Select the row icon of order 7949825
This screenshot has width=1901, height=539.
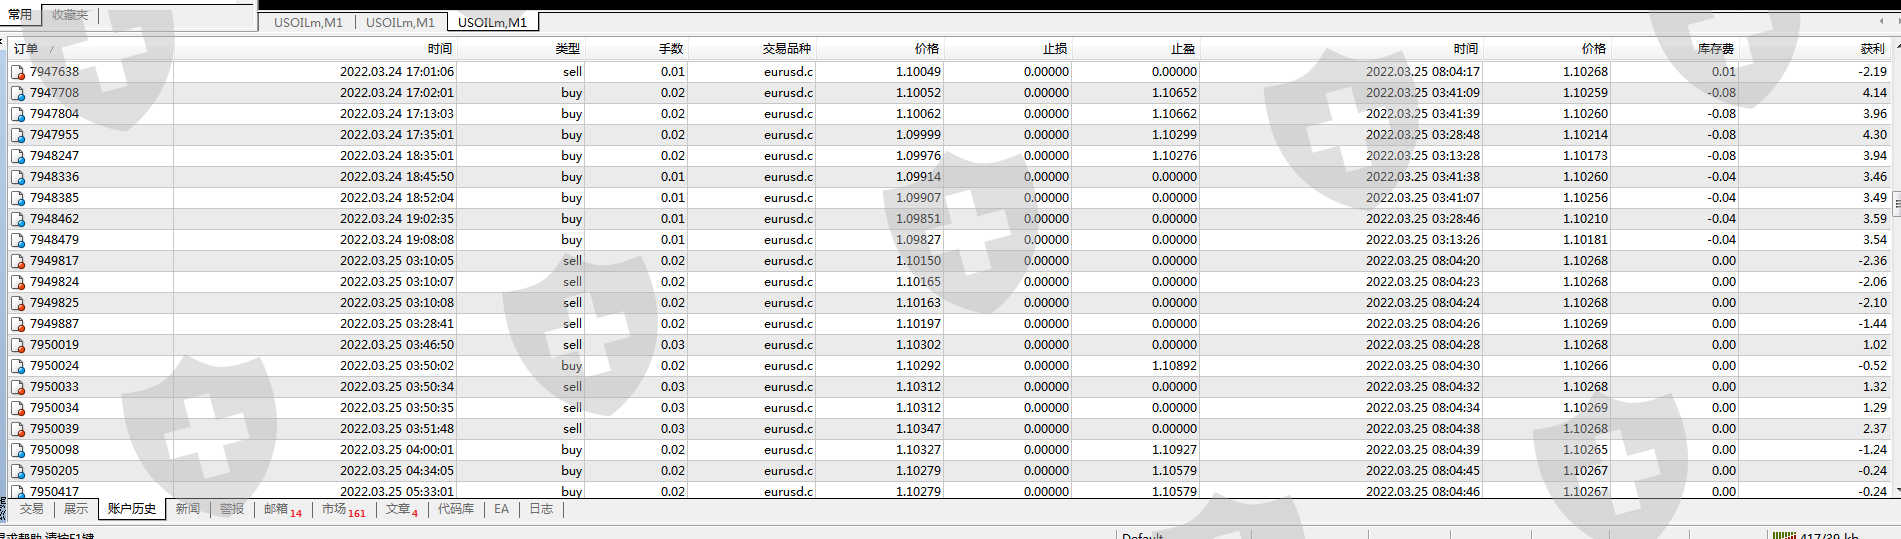tap(18, 303)
